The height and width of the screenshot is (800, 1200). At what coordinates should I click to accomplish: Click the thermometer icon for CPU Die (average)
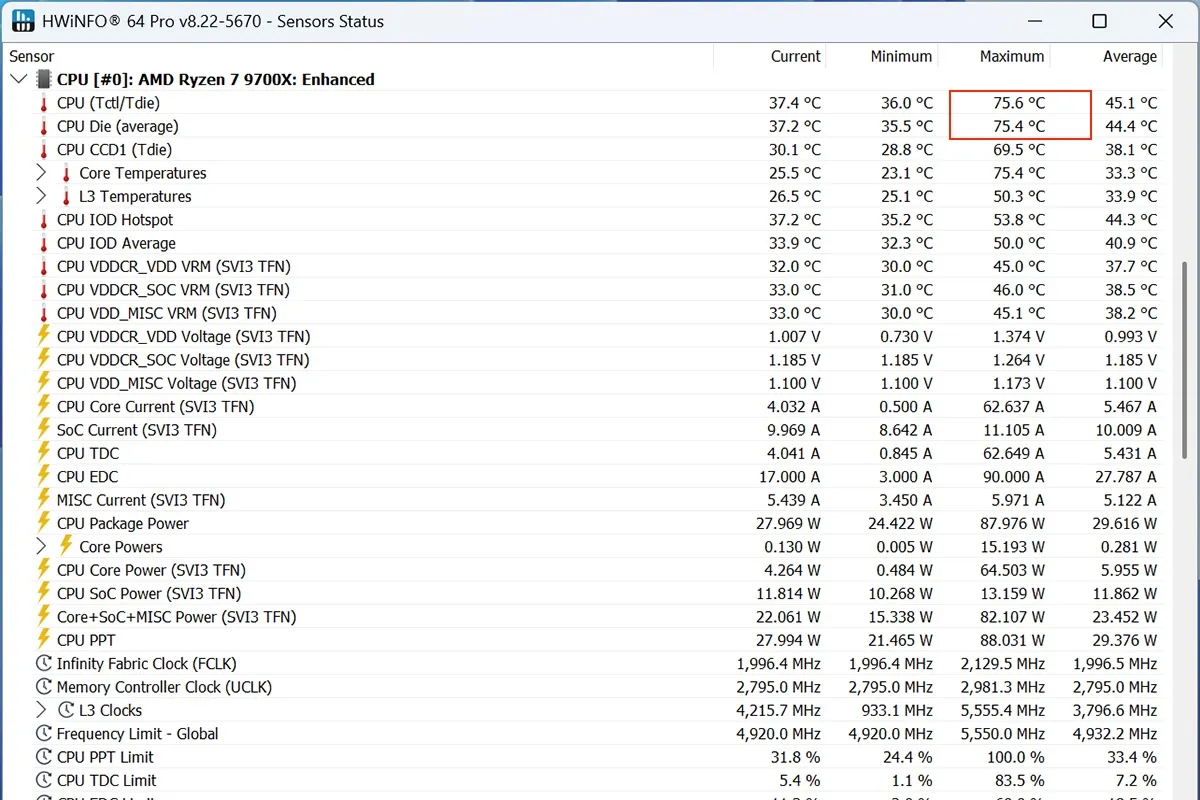(x=43, y=126)
